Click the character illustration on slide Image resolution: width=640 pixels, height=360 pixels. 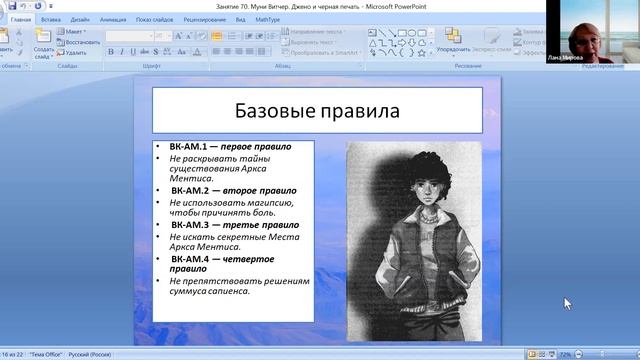point(414,241)
